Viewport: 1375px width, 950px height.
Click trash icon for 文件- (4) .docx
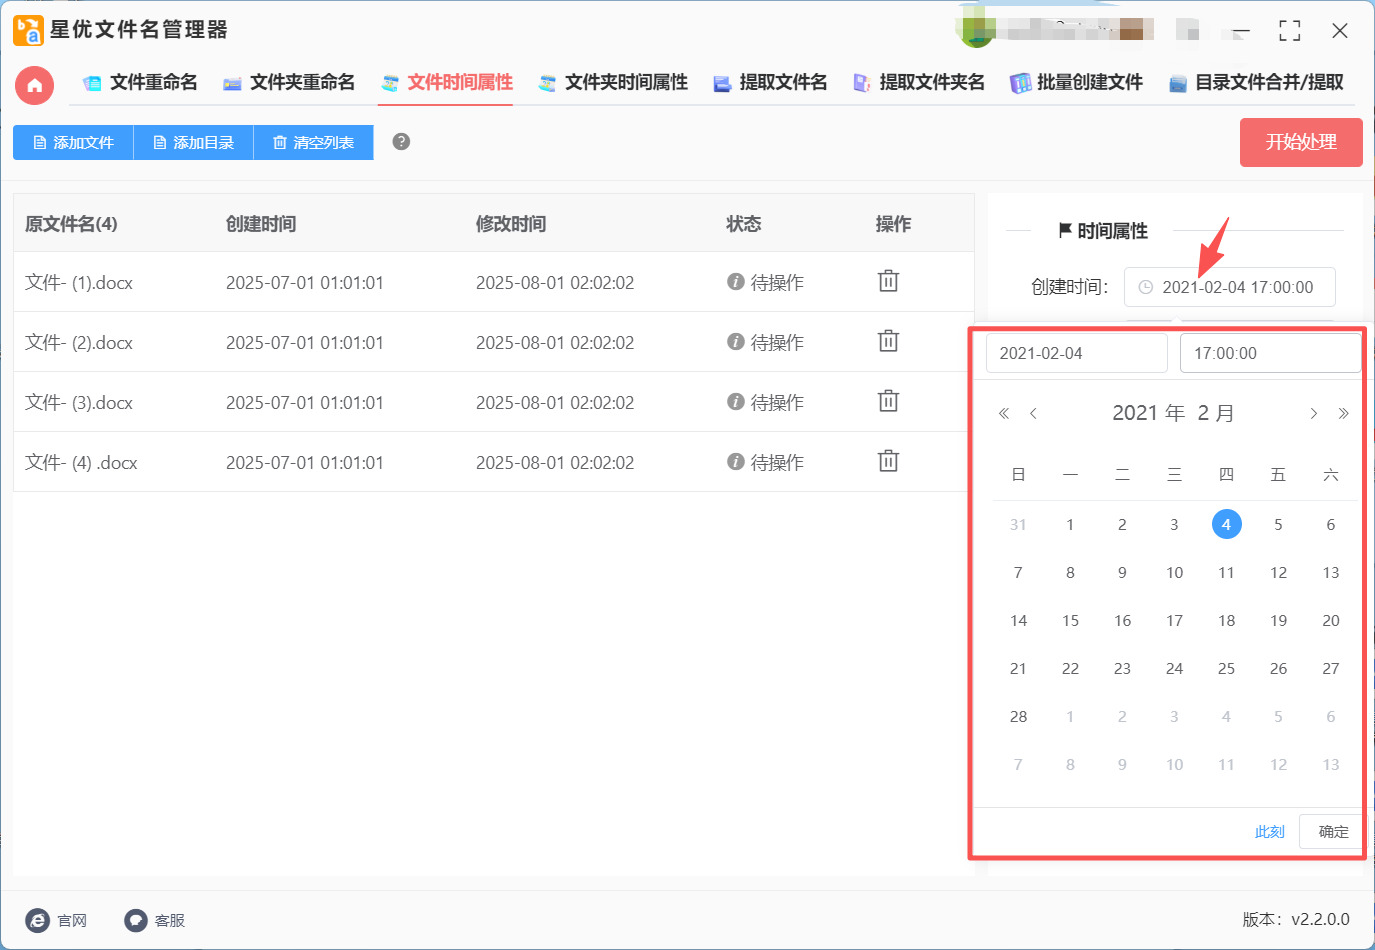click(888, 461)
